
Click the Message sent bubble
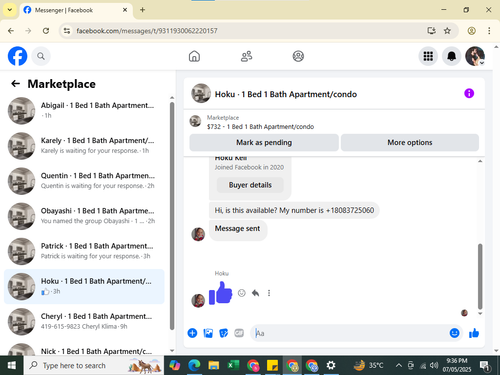tap(237, 229)
